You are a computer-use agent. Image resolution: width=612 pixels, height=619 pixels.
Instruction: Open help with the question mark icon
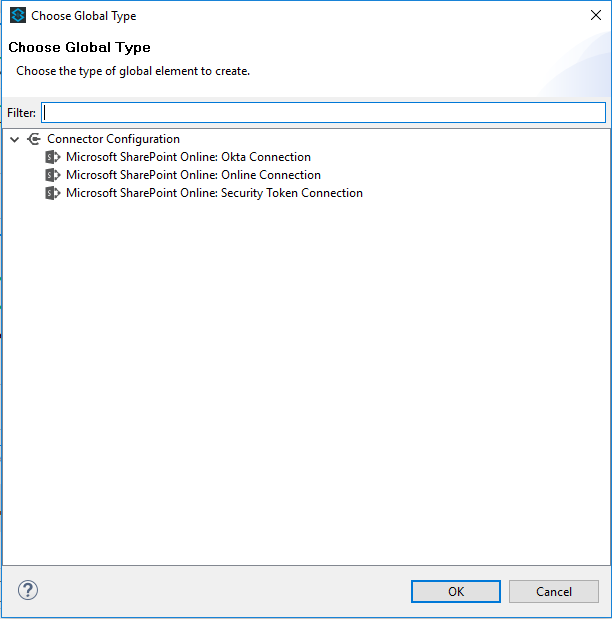(x=28, y=590)
